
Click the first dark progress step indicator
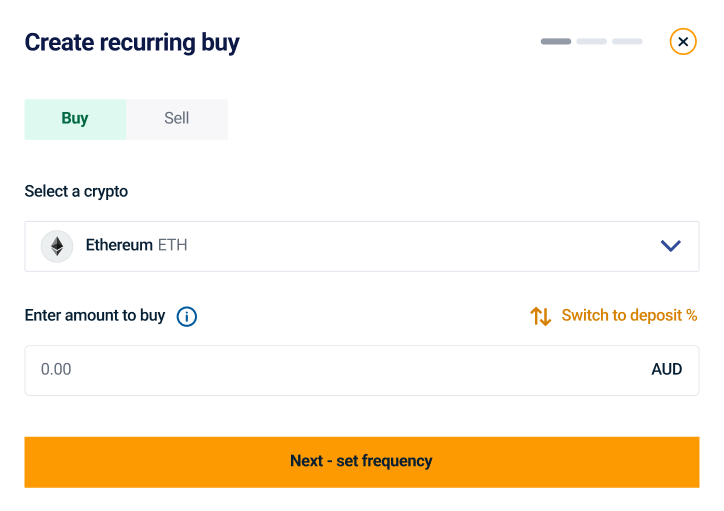[x=556, y=41]
